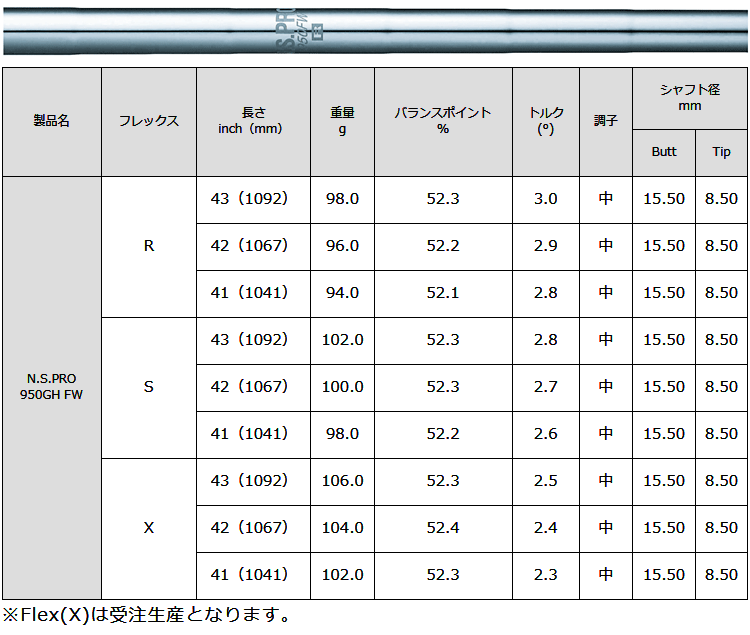Click the Butt sub-header
This screenshot has width=750, height=635.
point(664,153)
